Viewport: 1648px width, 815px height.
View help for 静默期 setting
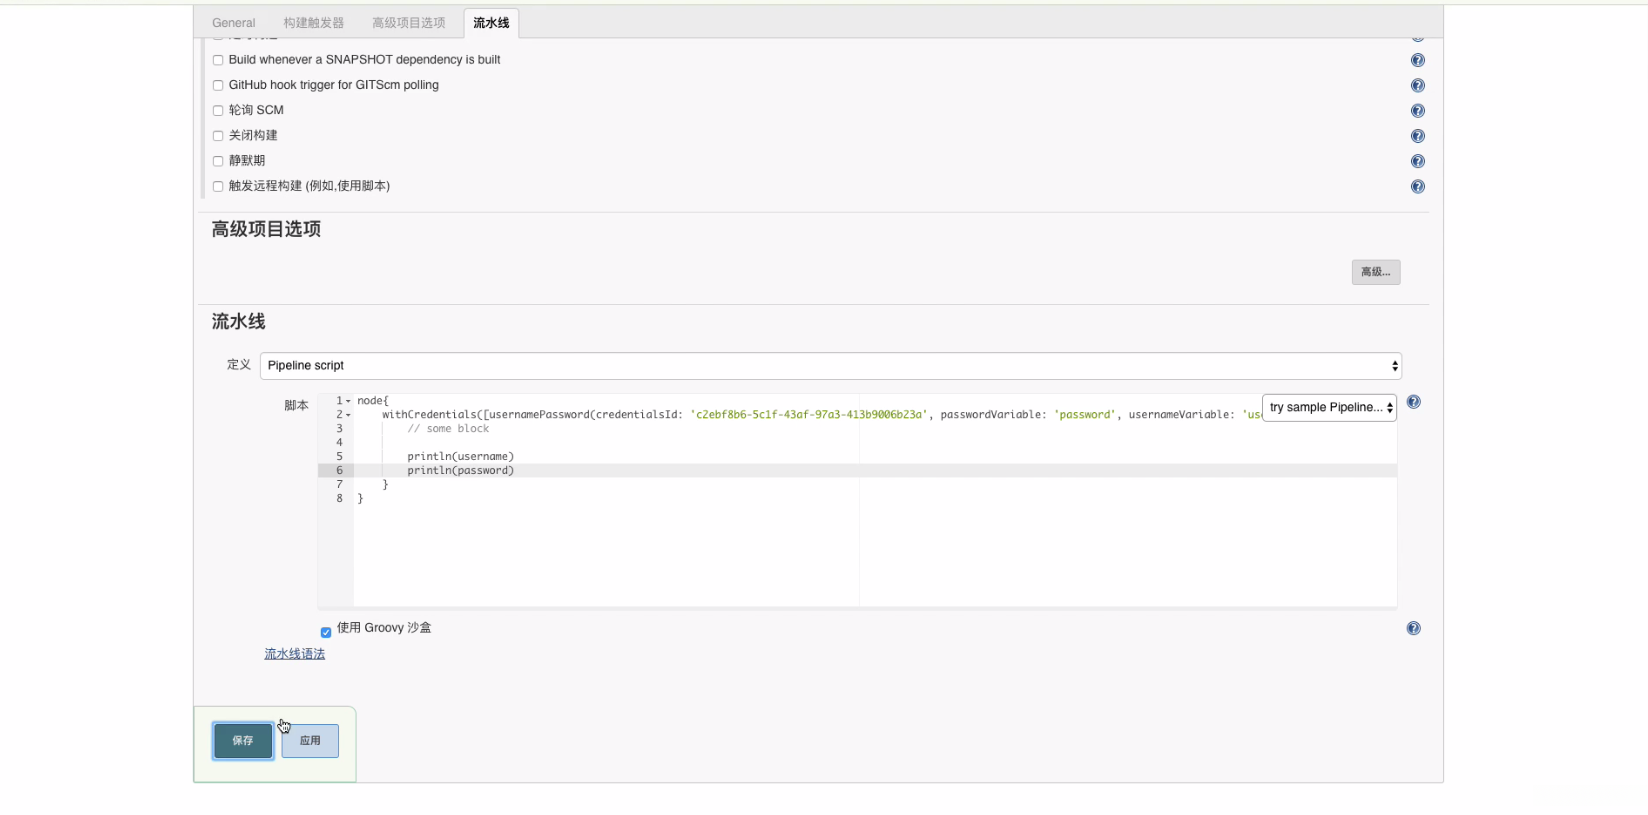click(1417, 161)
